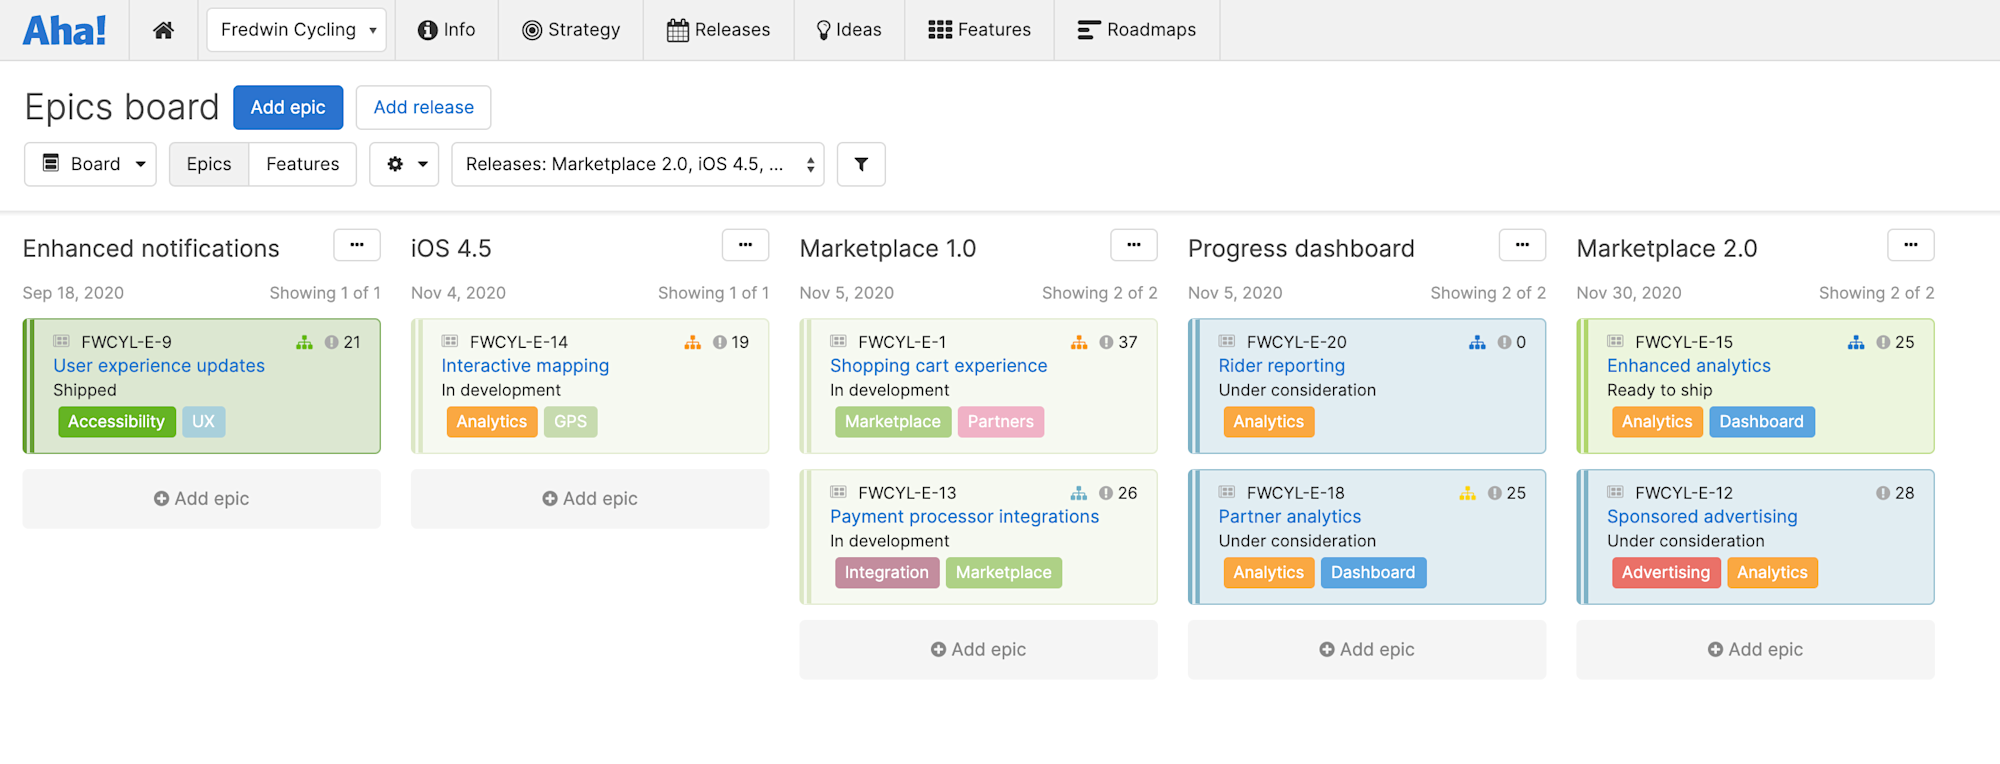Select the Epics view toggle
Screen dimensions: 2000x764
click(x=209, y=164)
